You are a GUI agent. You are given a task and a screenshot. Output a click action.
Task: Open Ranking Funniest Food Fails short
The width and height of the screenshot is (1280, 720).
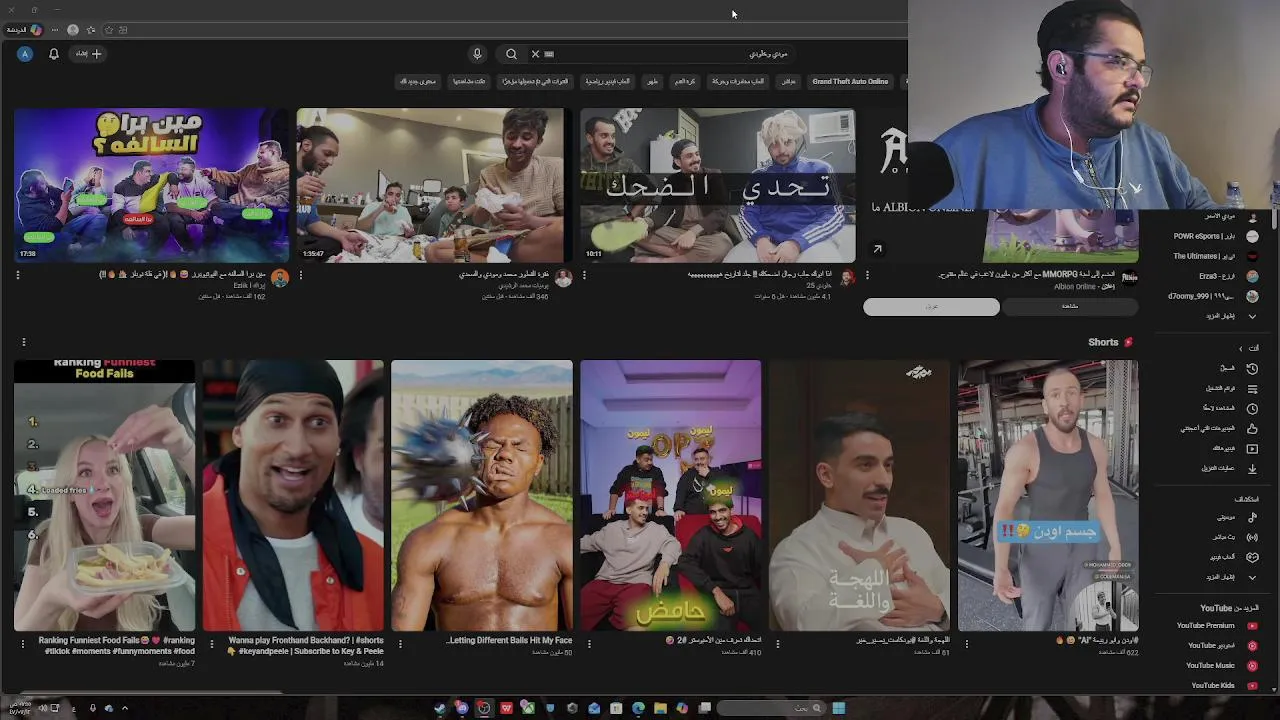104,495
